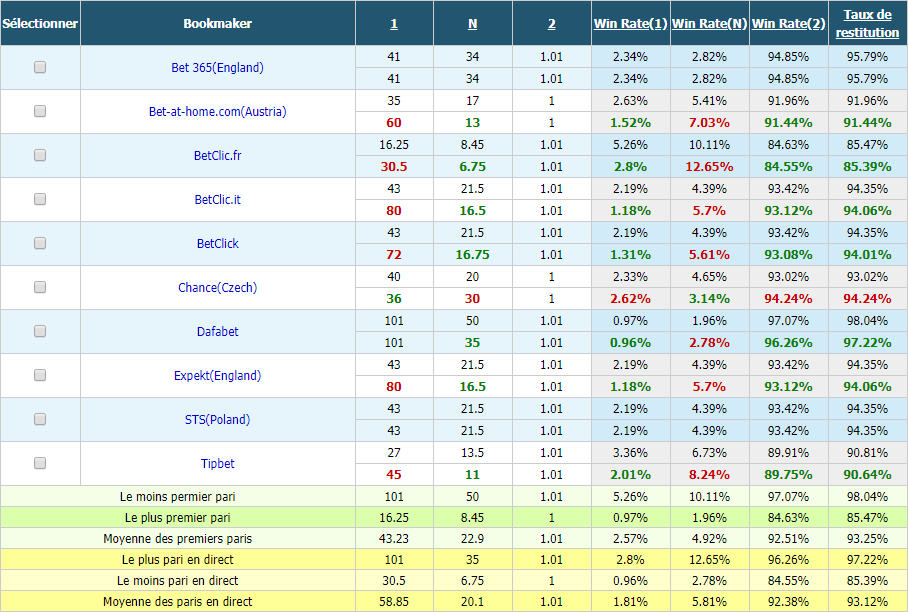This screenshot has width=908, height=612.
Task: Click the 22.9 average draw odds value
Action: pyautogui.click(x=473, y=538)
